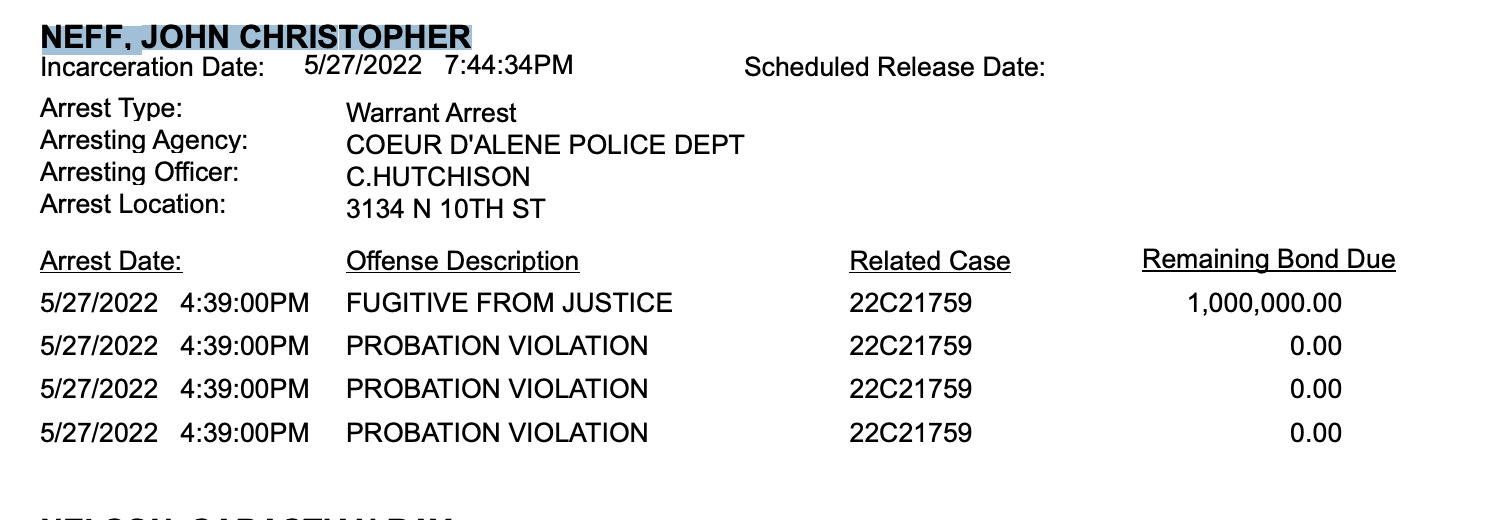Viewport: 1494px width, 520px height.
Task: Click the Warrant Arrest value
Action: coord(431,113)
